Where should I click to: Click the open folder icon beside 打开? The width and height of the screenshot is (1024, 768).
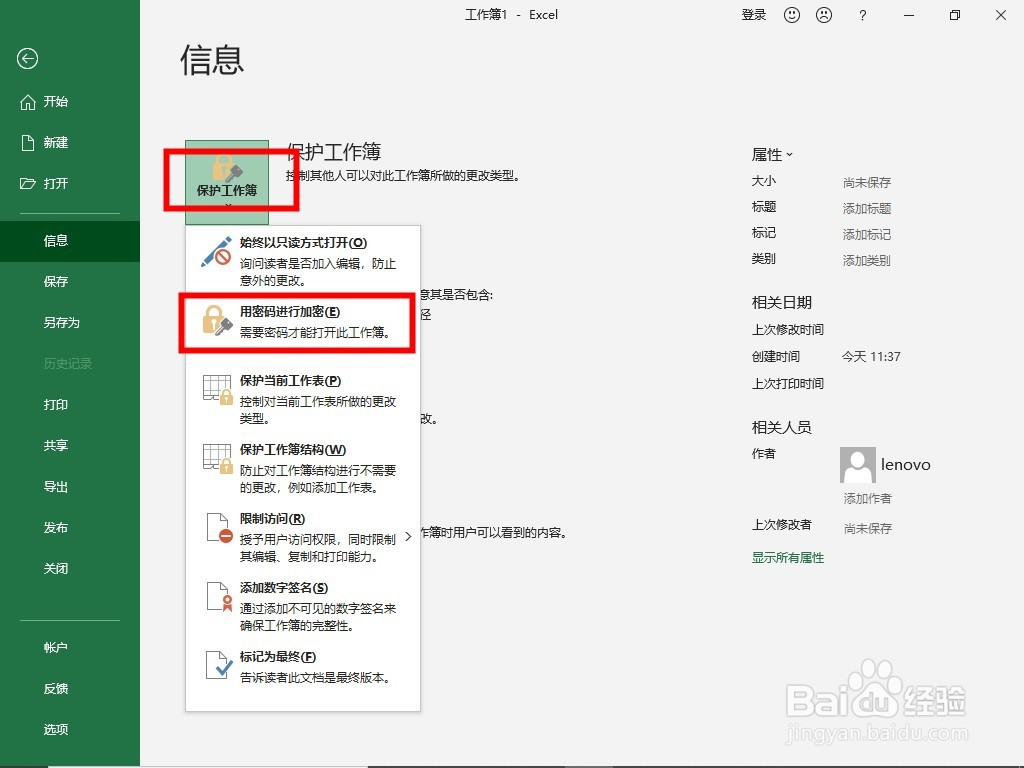coord(27,184)
